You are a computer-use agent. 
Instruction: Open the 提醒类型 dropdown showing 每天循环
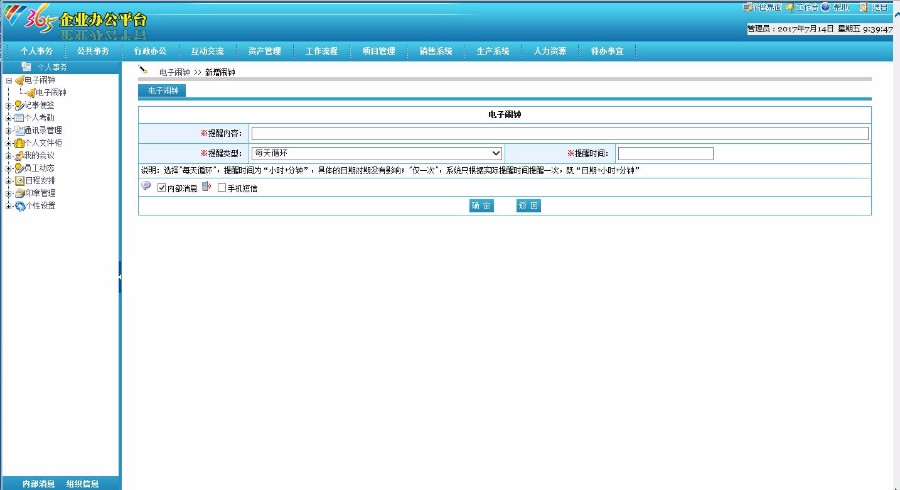click(377, 153)
